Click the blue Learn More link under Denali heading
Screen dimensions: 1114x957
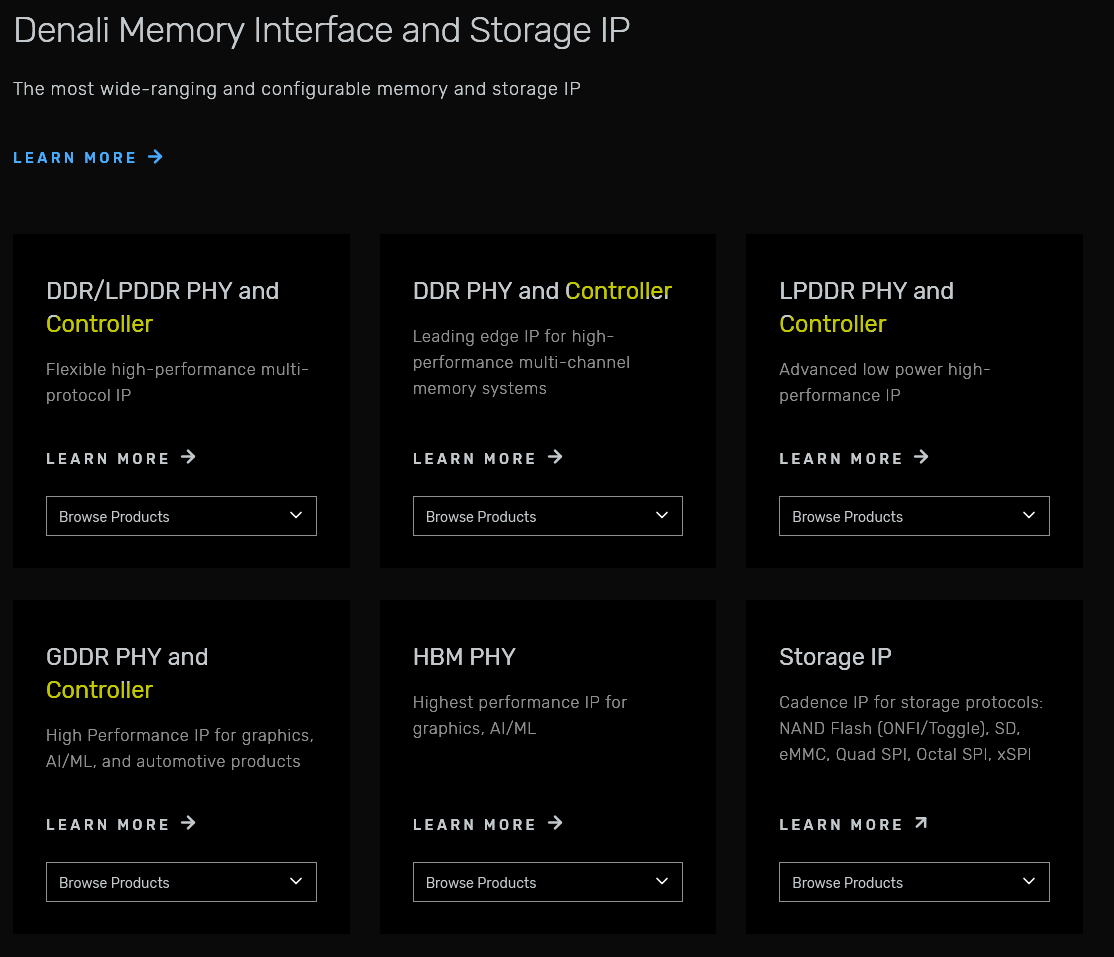click(88, 158)
